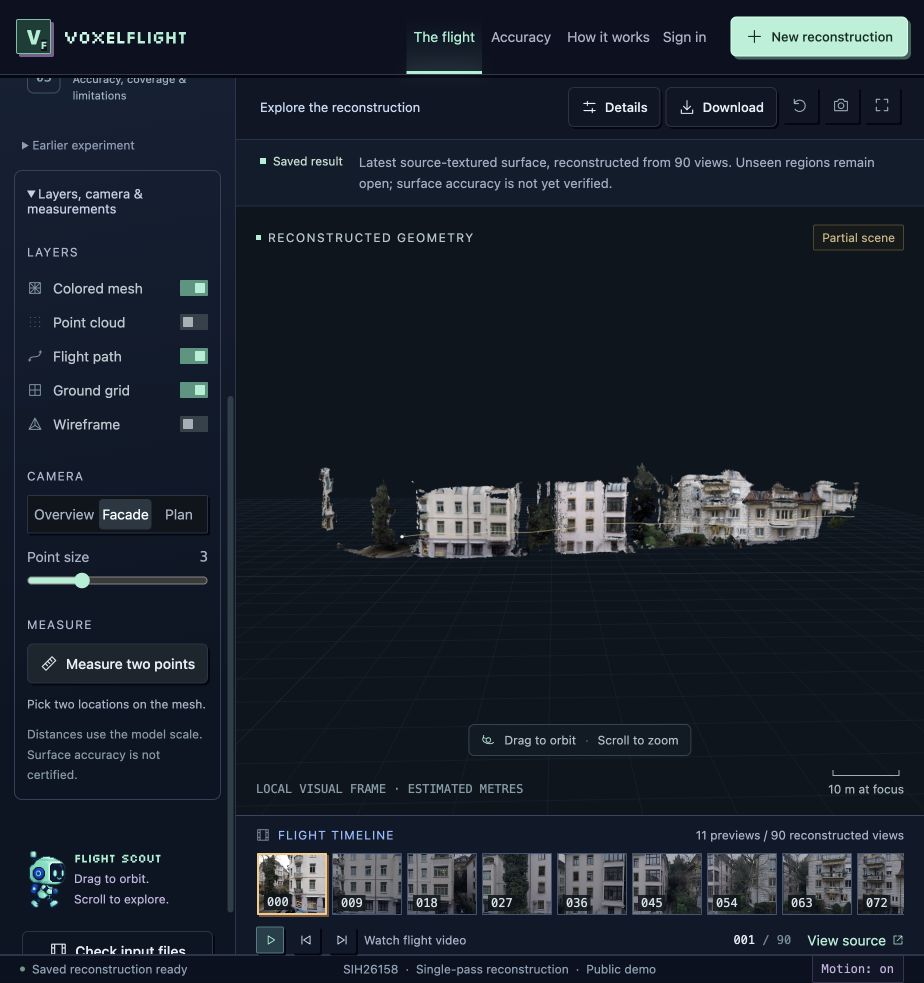Click the VoxelFlight logo icon
The height and width of the screenshot is (983, 924).
[34, 38]
